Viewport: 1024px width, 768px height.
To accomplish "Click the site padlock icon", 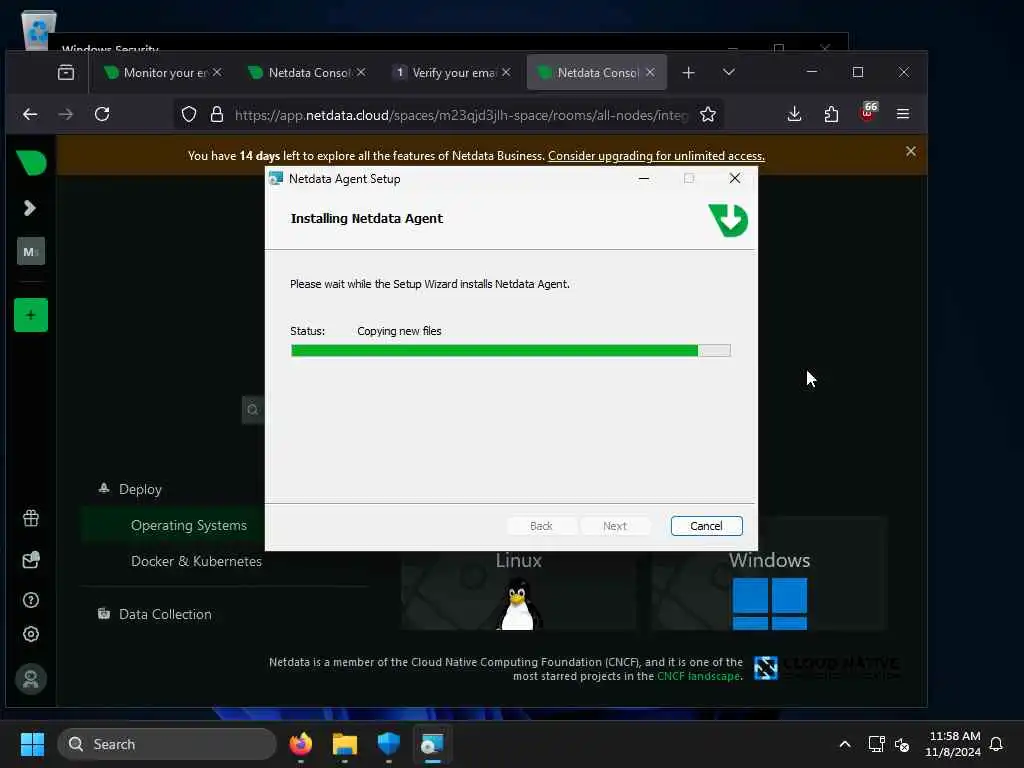I will pyautogui.click(x=217, y=114).
